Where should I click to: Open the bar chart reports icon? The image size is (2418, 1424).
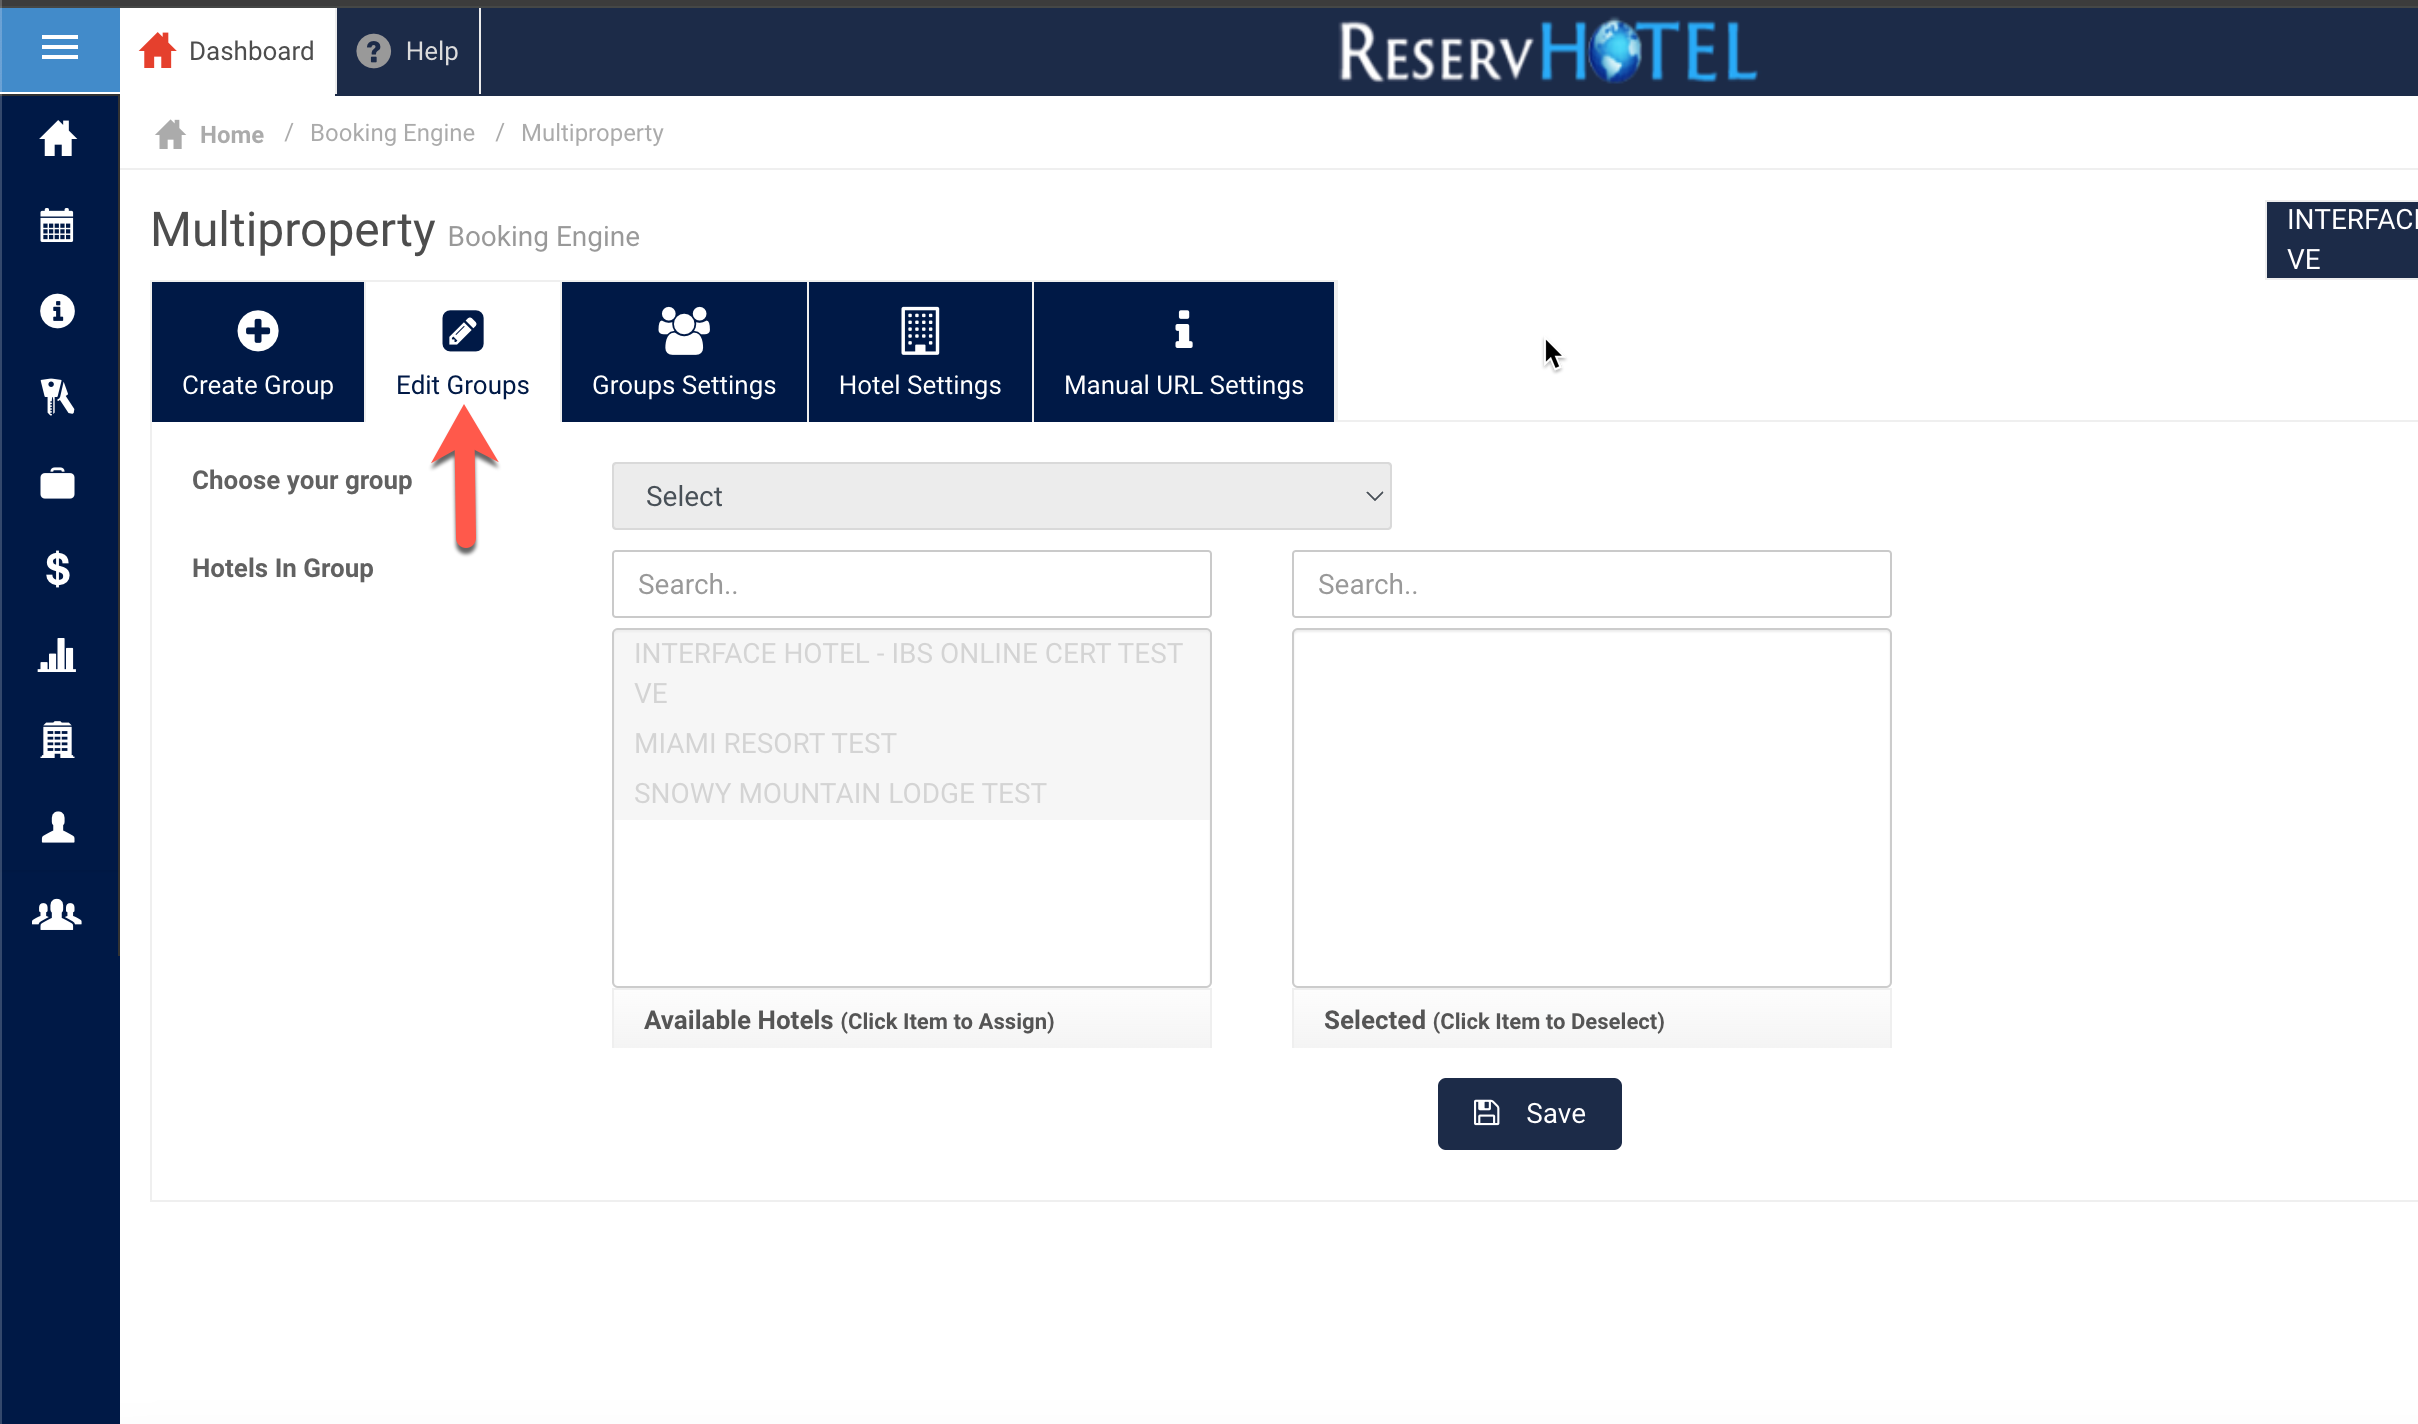point(57,655)
